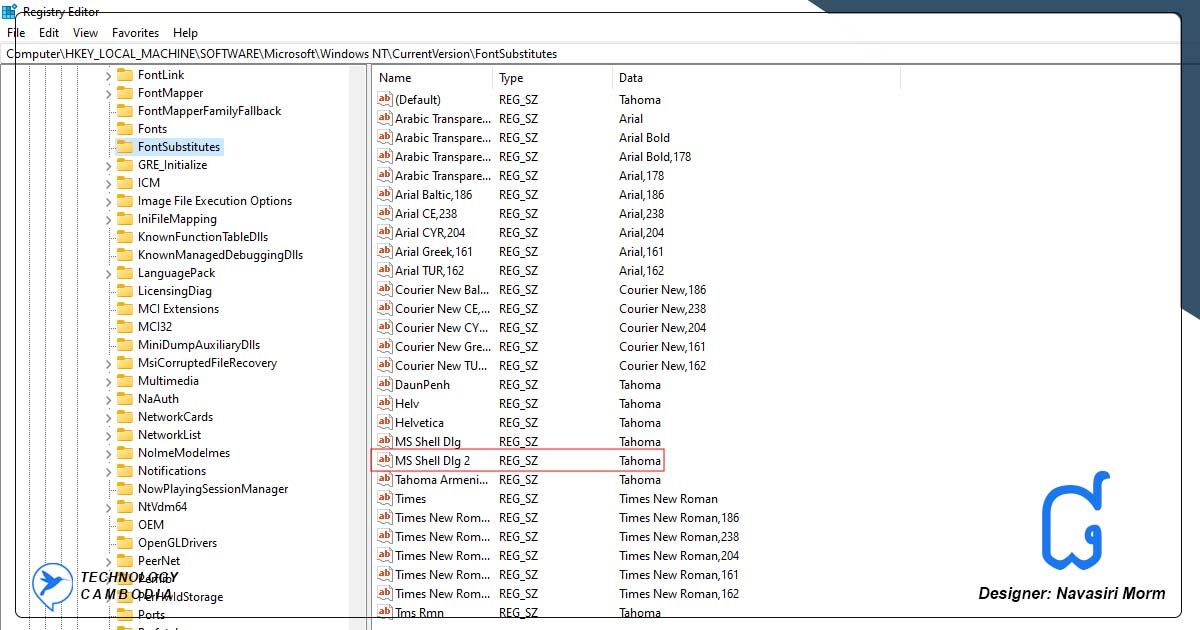
Task: Click the 'Courier New,162' data cell
Action: pos(662,365)
